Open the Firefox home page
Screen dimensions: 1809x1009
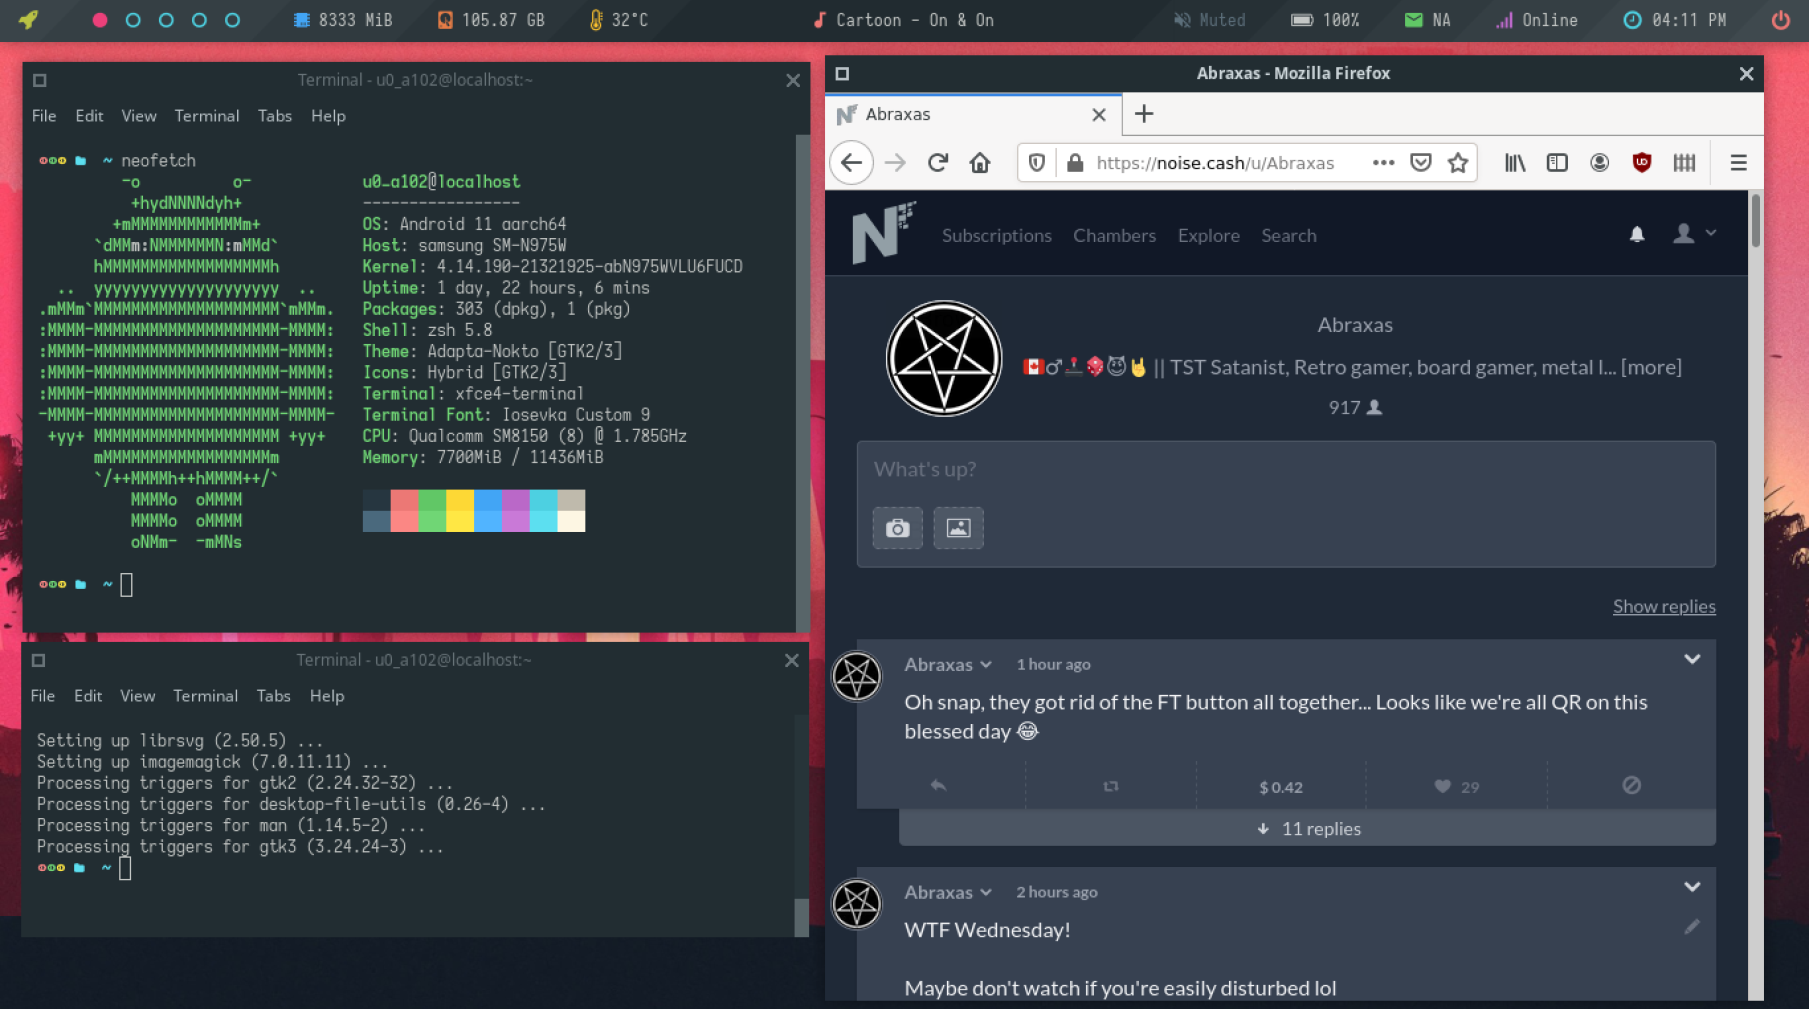(980, 163)
